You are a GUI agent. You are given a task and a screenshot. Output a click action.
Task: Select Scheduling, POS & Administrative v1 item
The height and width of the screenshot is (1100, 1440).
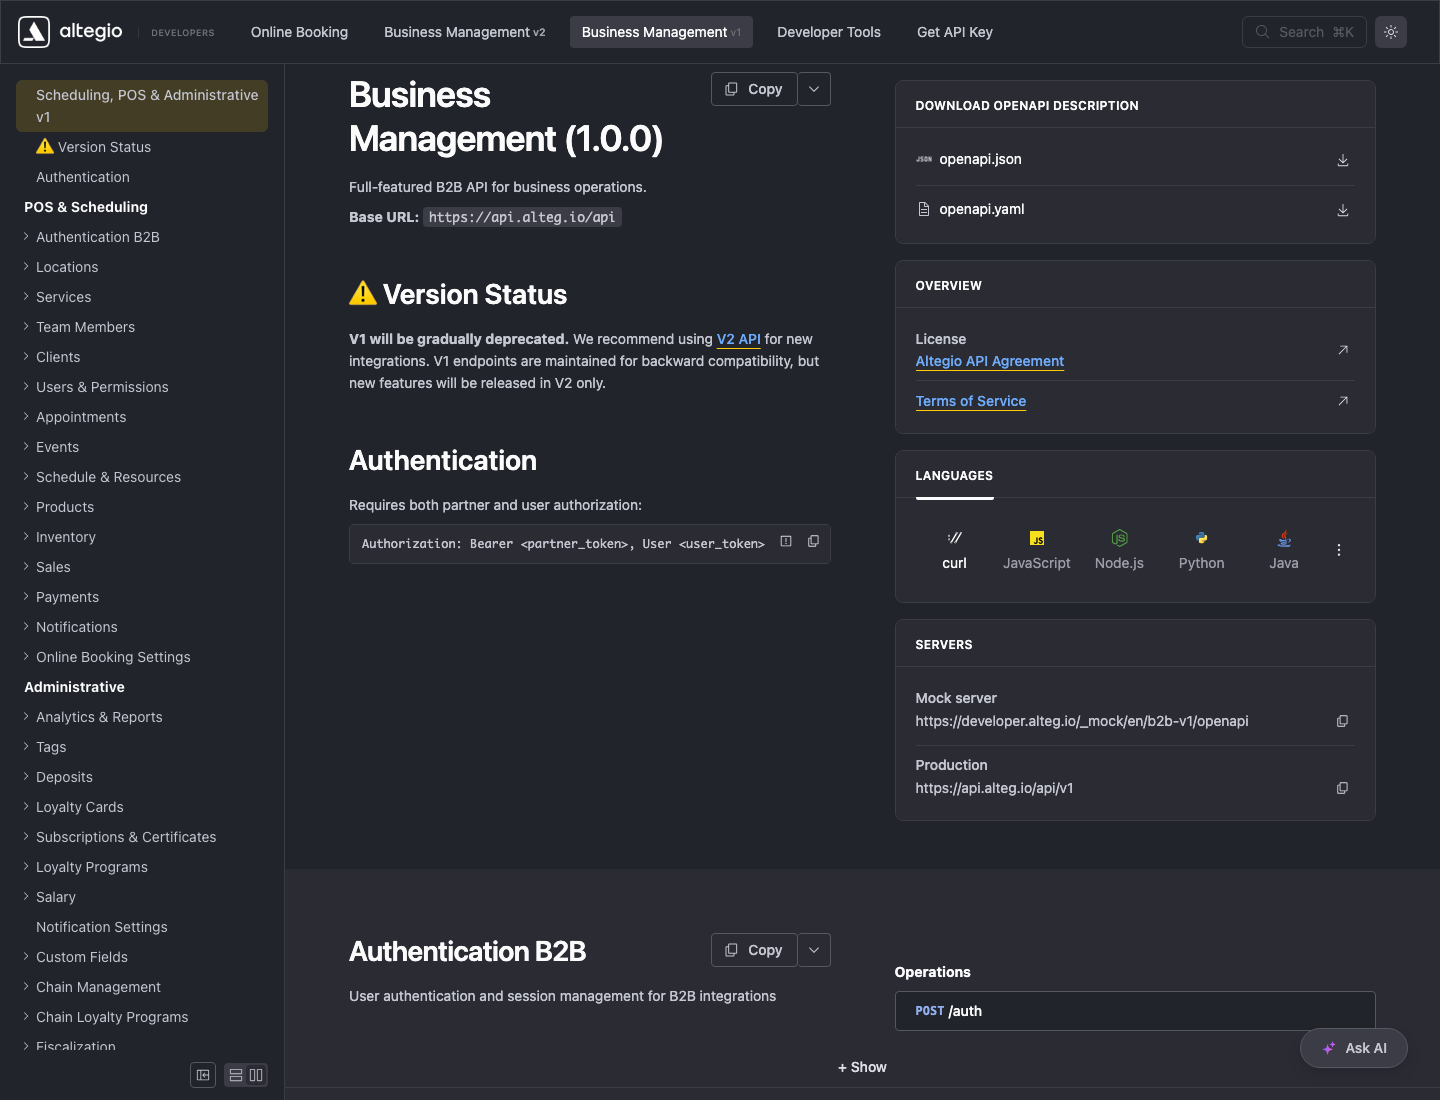click(142, 106)
